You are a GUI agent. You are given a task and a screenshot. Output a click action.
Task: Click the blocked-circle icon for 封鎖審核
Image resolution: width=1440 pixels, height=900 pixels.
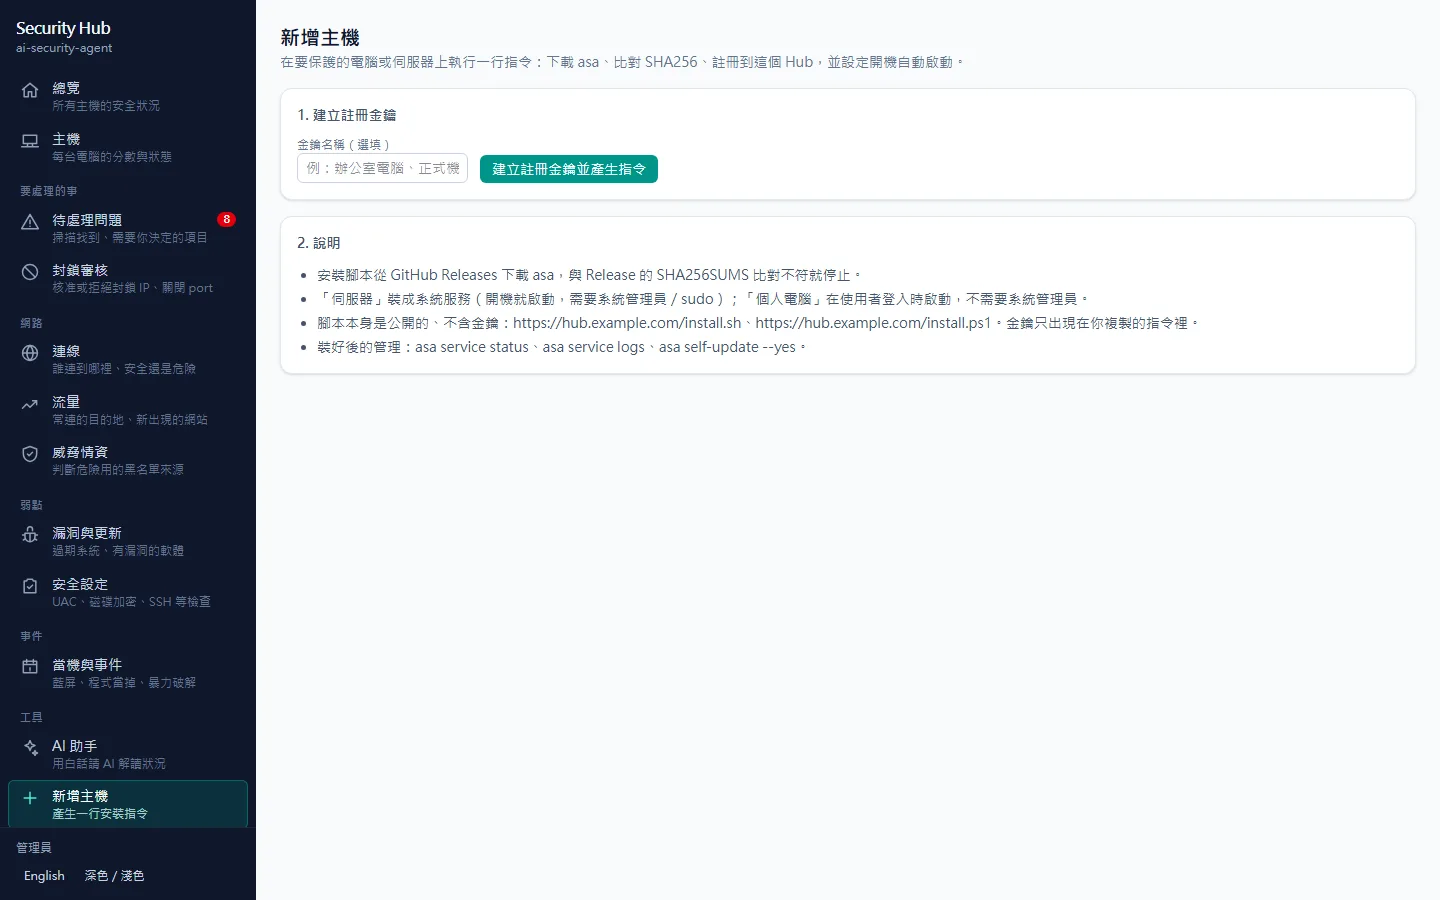30,272
